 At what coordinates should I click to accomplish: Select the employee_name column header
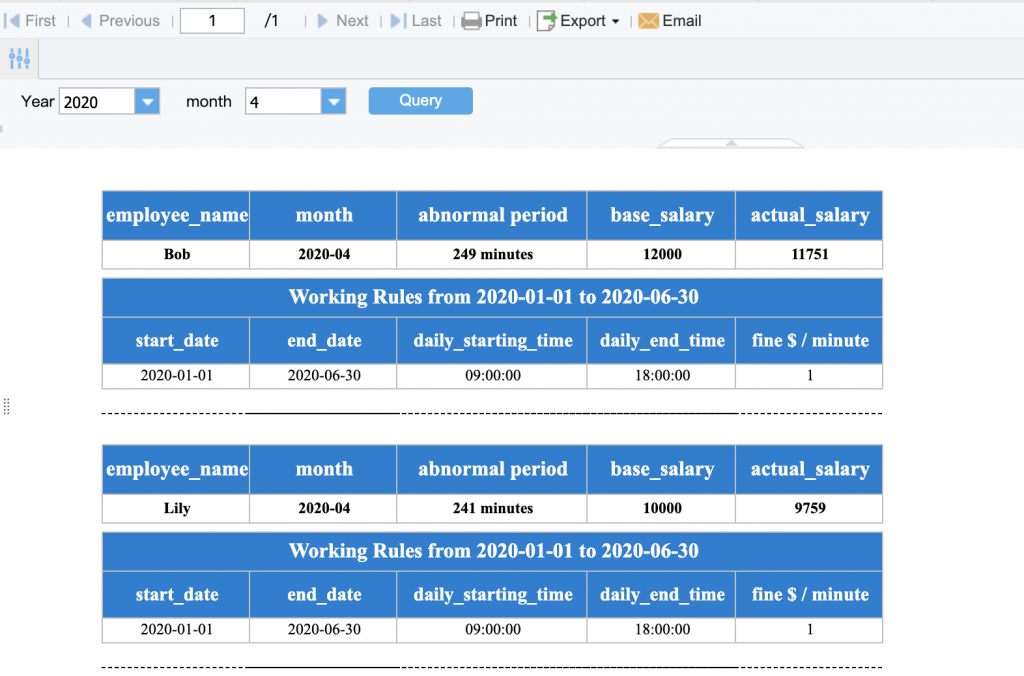tap(175, 215)
